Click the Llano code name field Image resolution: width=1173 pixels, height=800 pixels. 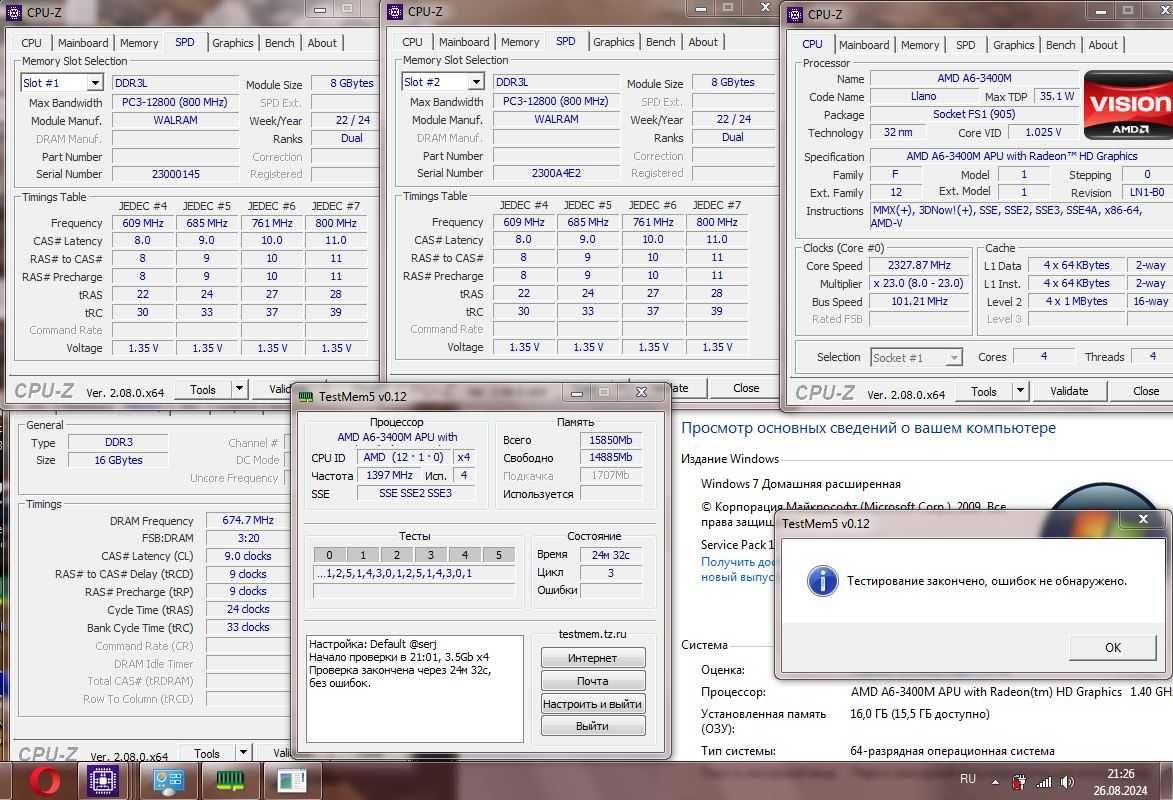click(x=923, y=96)
